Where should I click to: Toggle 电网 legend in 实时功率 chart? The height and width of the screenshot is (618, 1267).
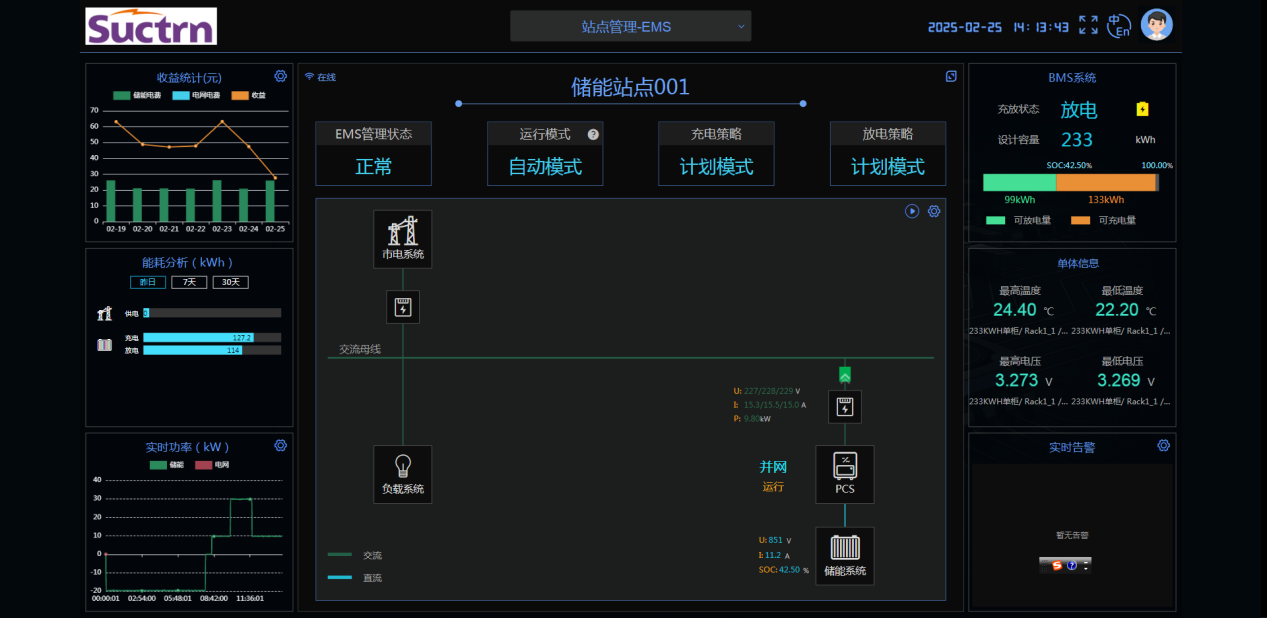[x=212, y=465]
